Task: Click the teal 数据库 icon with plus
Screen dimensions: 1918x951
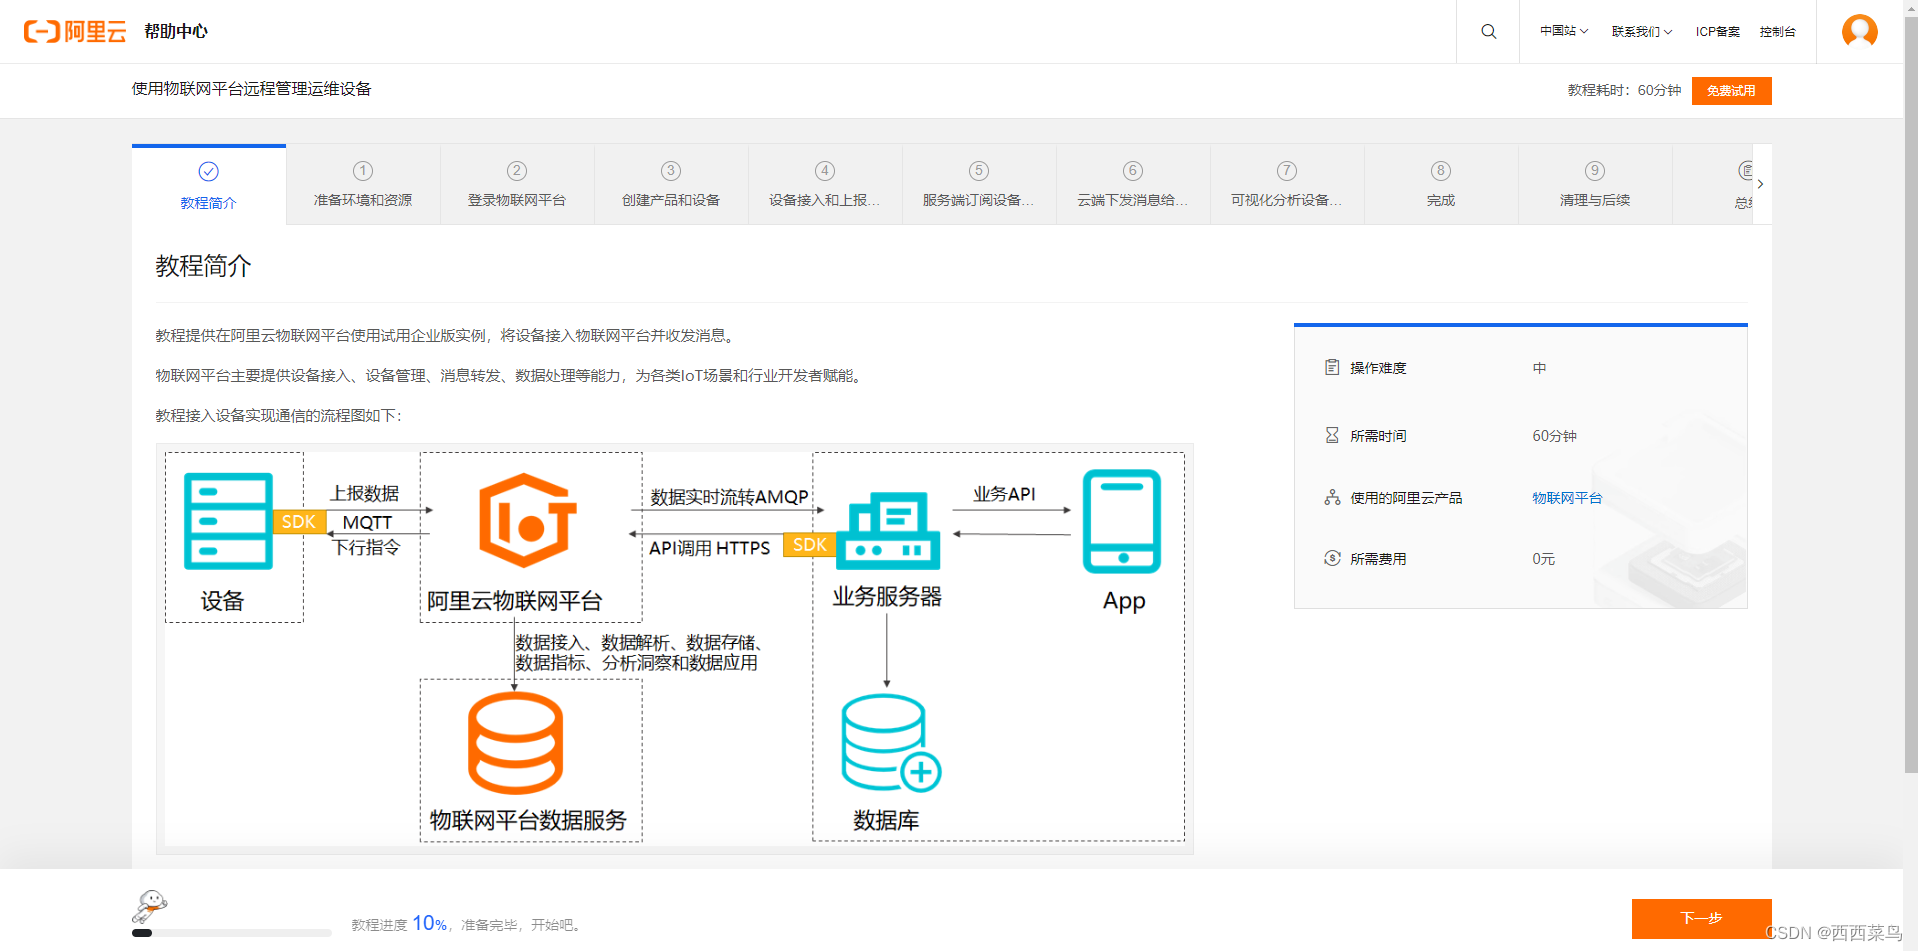Action: tap(891, 743)
